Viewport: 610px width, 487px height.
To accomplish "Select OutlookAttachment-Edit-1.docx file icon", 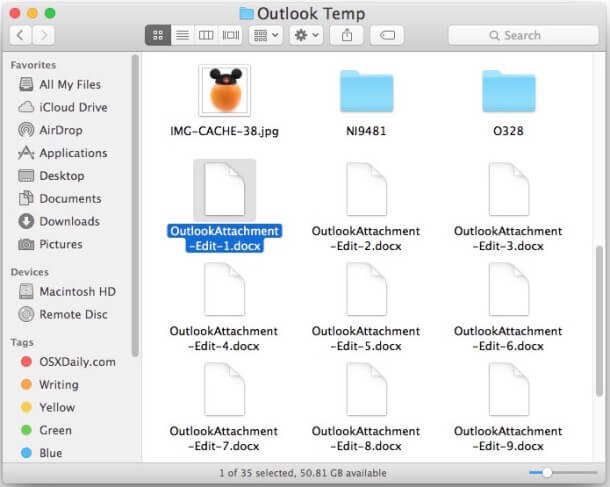I will (224, 189).
